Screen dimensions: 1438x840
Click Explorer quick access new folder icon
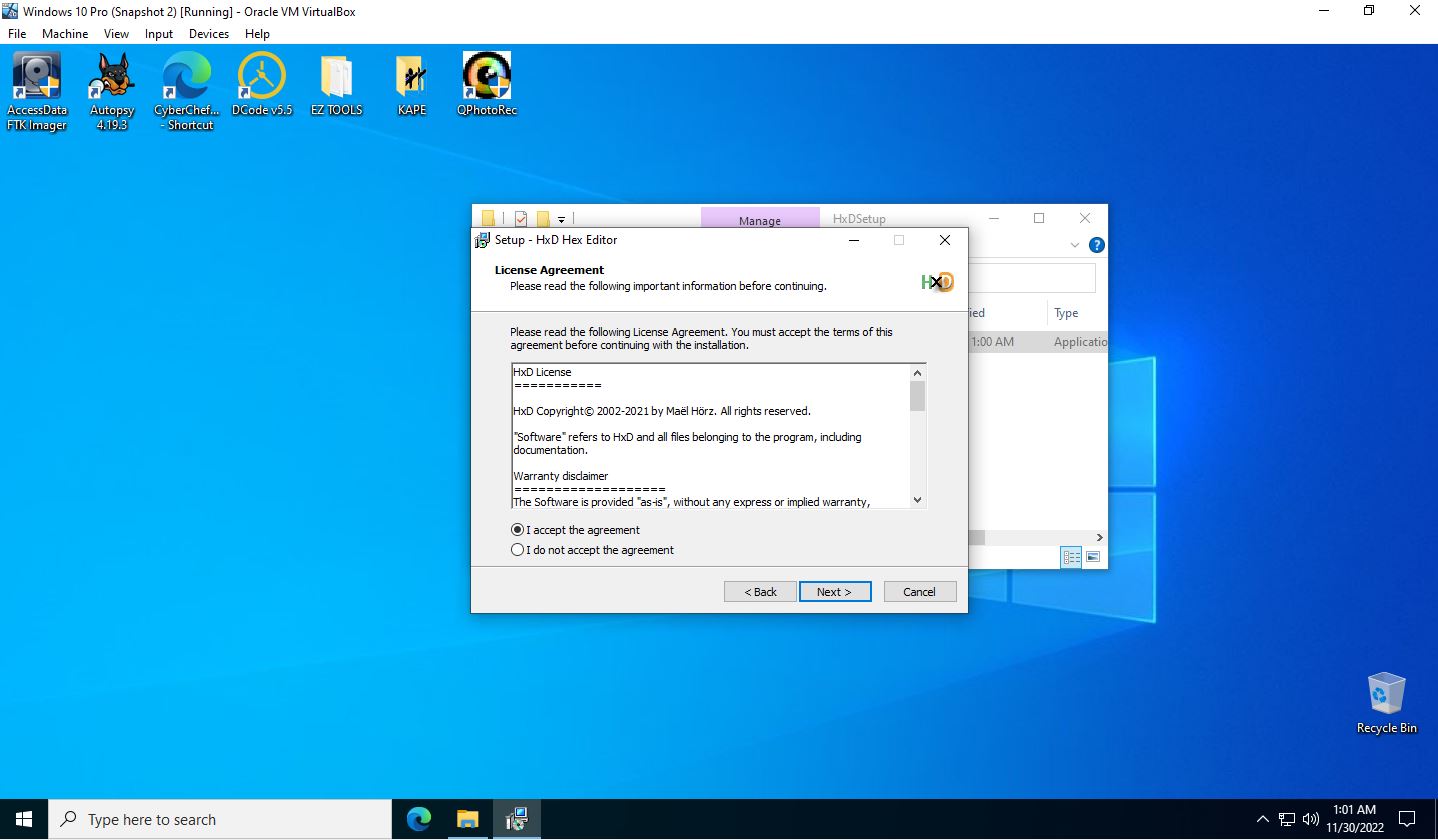pyautogui.click(x=543, y=219)
